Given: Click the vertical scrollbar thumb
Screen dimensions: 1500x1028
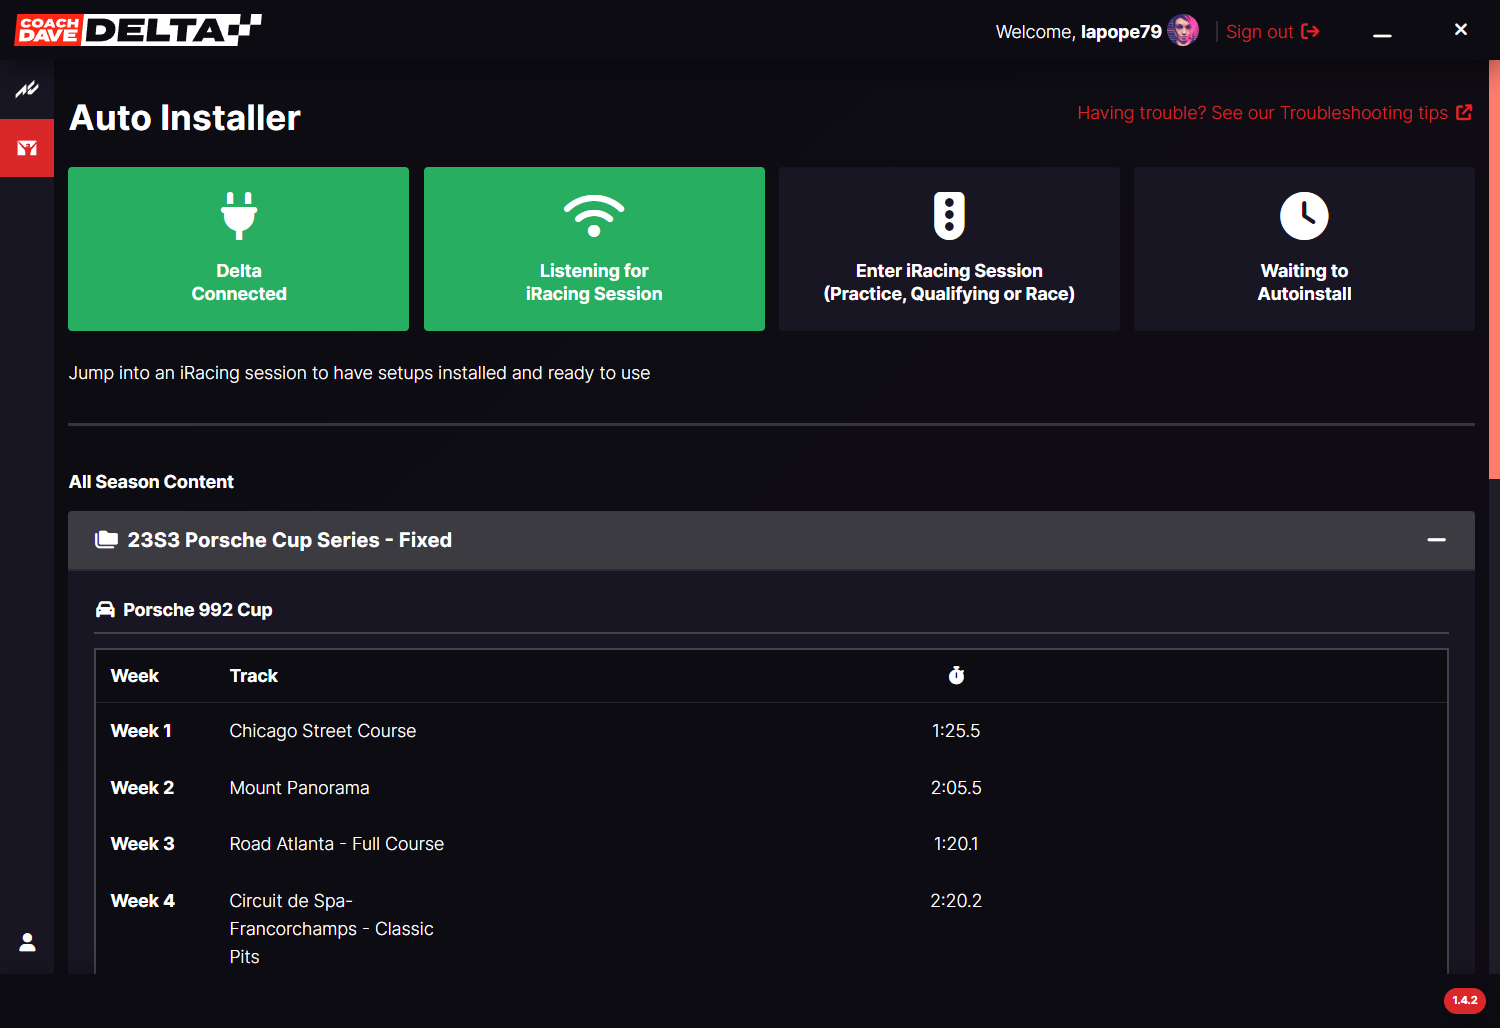Looking at the screenshot, I should [1494, 269].
